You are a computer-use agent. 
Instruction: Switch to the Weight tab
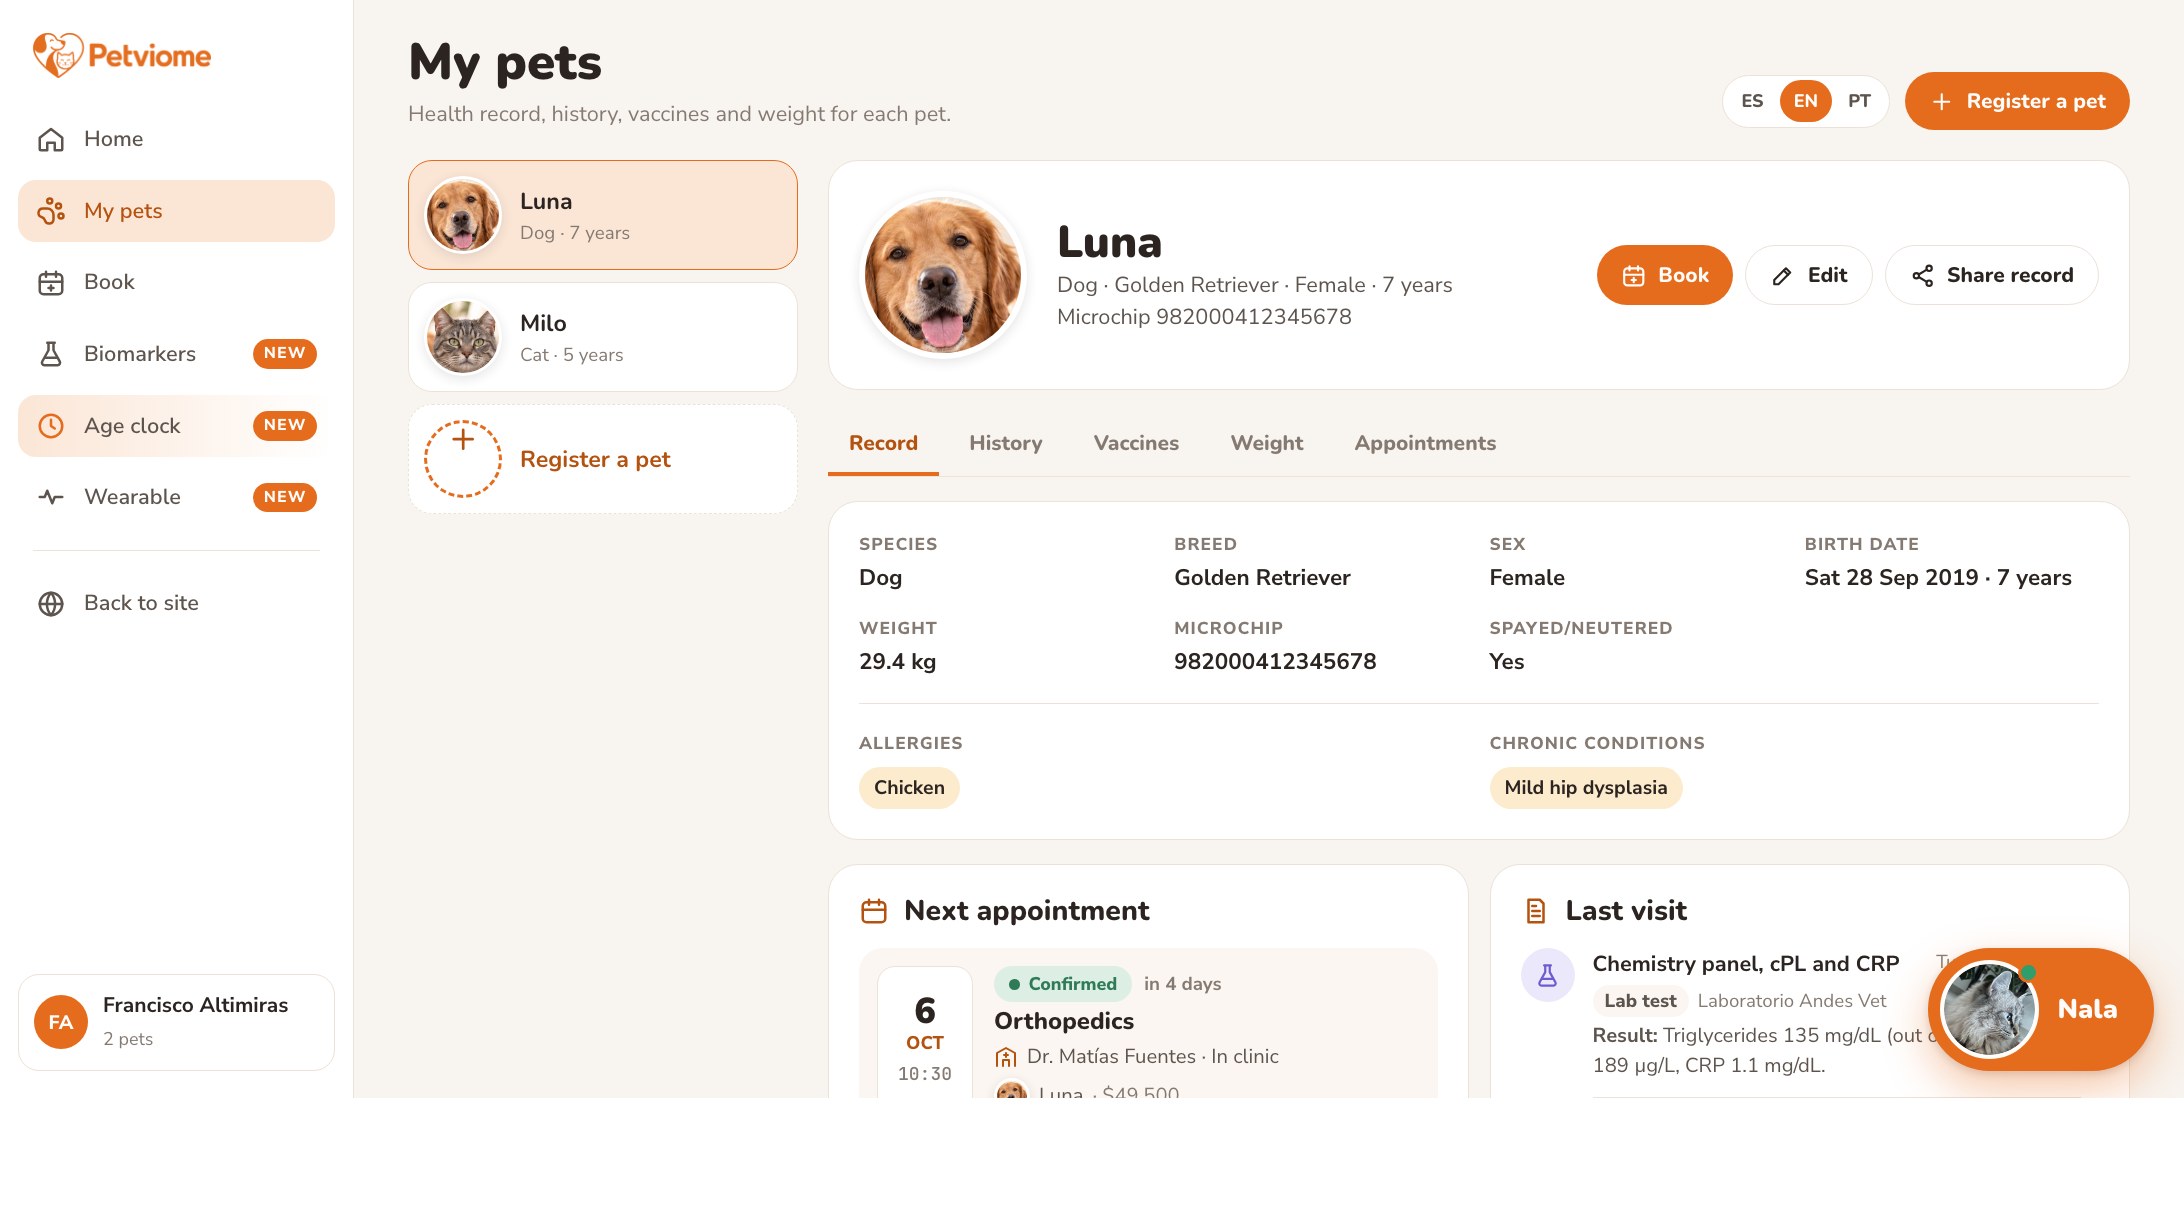click(1267, 444)
